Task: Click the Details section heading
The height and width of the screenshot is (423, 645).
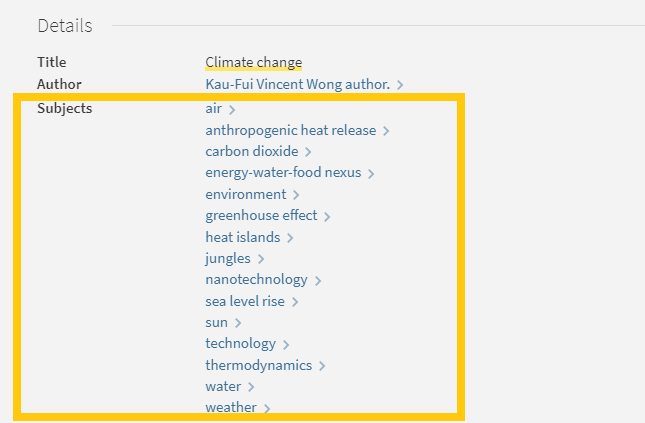Action: [64, 25]
